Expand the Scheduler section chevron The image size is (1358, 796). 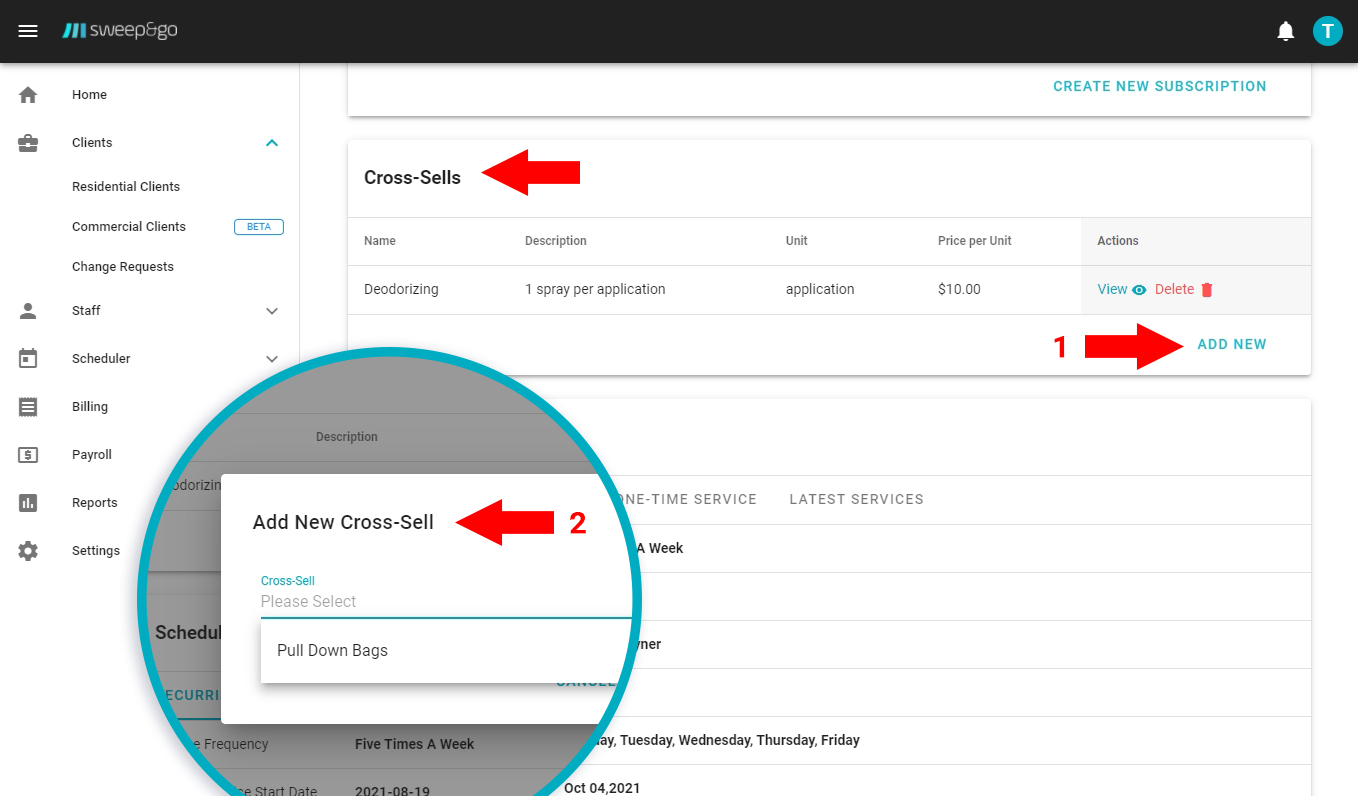272,359
